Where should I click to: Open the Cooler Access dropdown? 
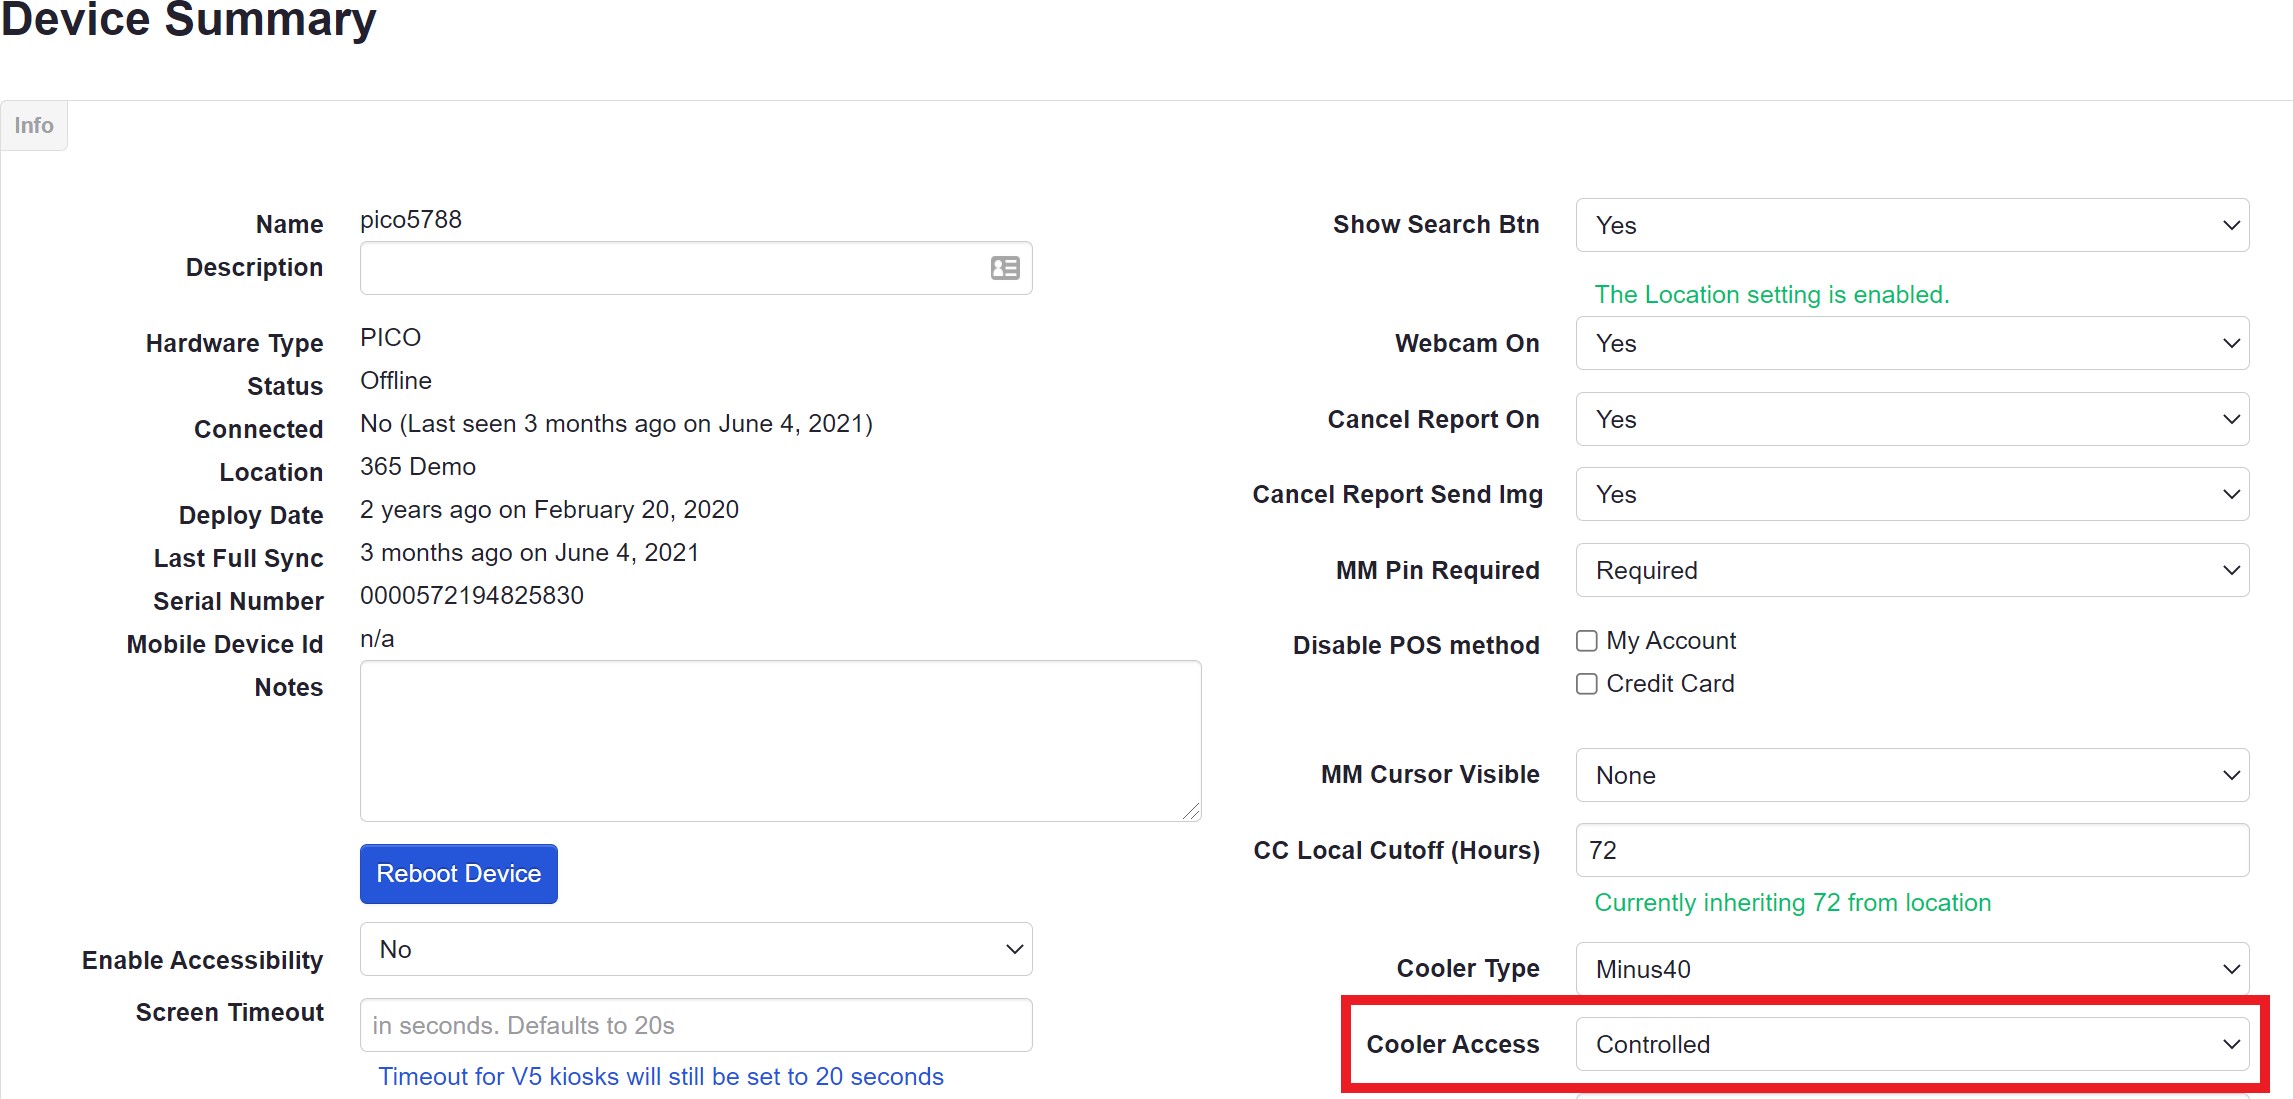click(x=1912, y=1044)
